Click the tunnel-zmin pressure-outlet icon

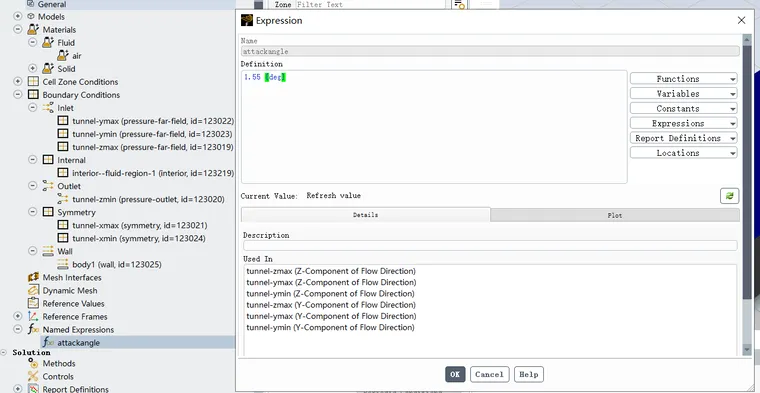[x=63, y=199]
